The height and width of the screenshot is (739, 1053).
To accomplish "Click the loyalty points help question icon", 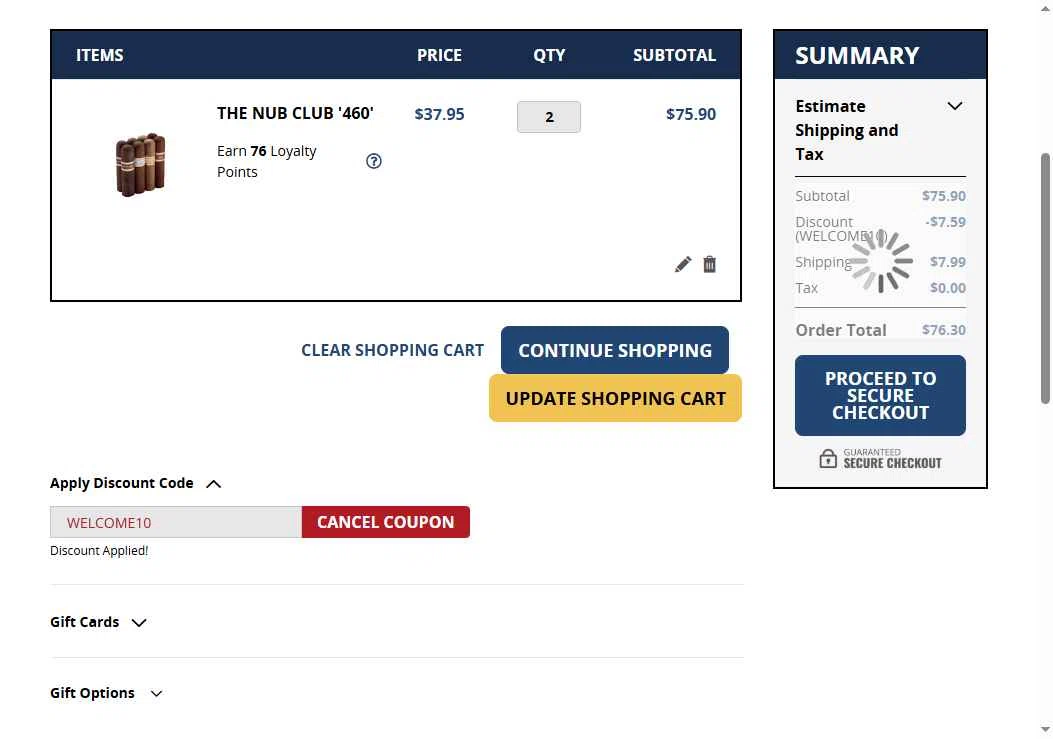I will pos(374,161).
